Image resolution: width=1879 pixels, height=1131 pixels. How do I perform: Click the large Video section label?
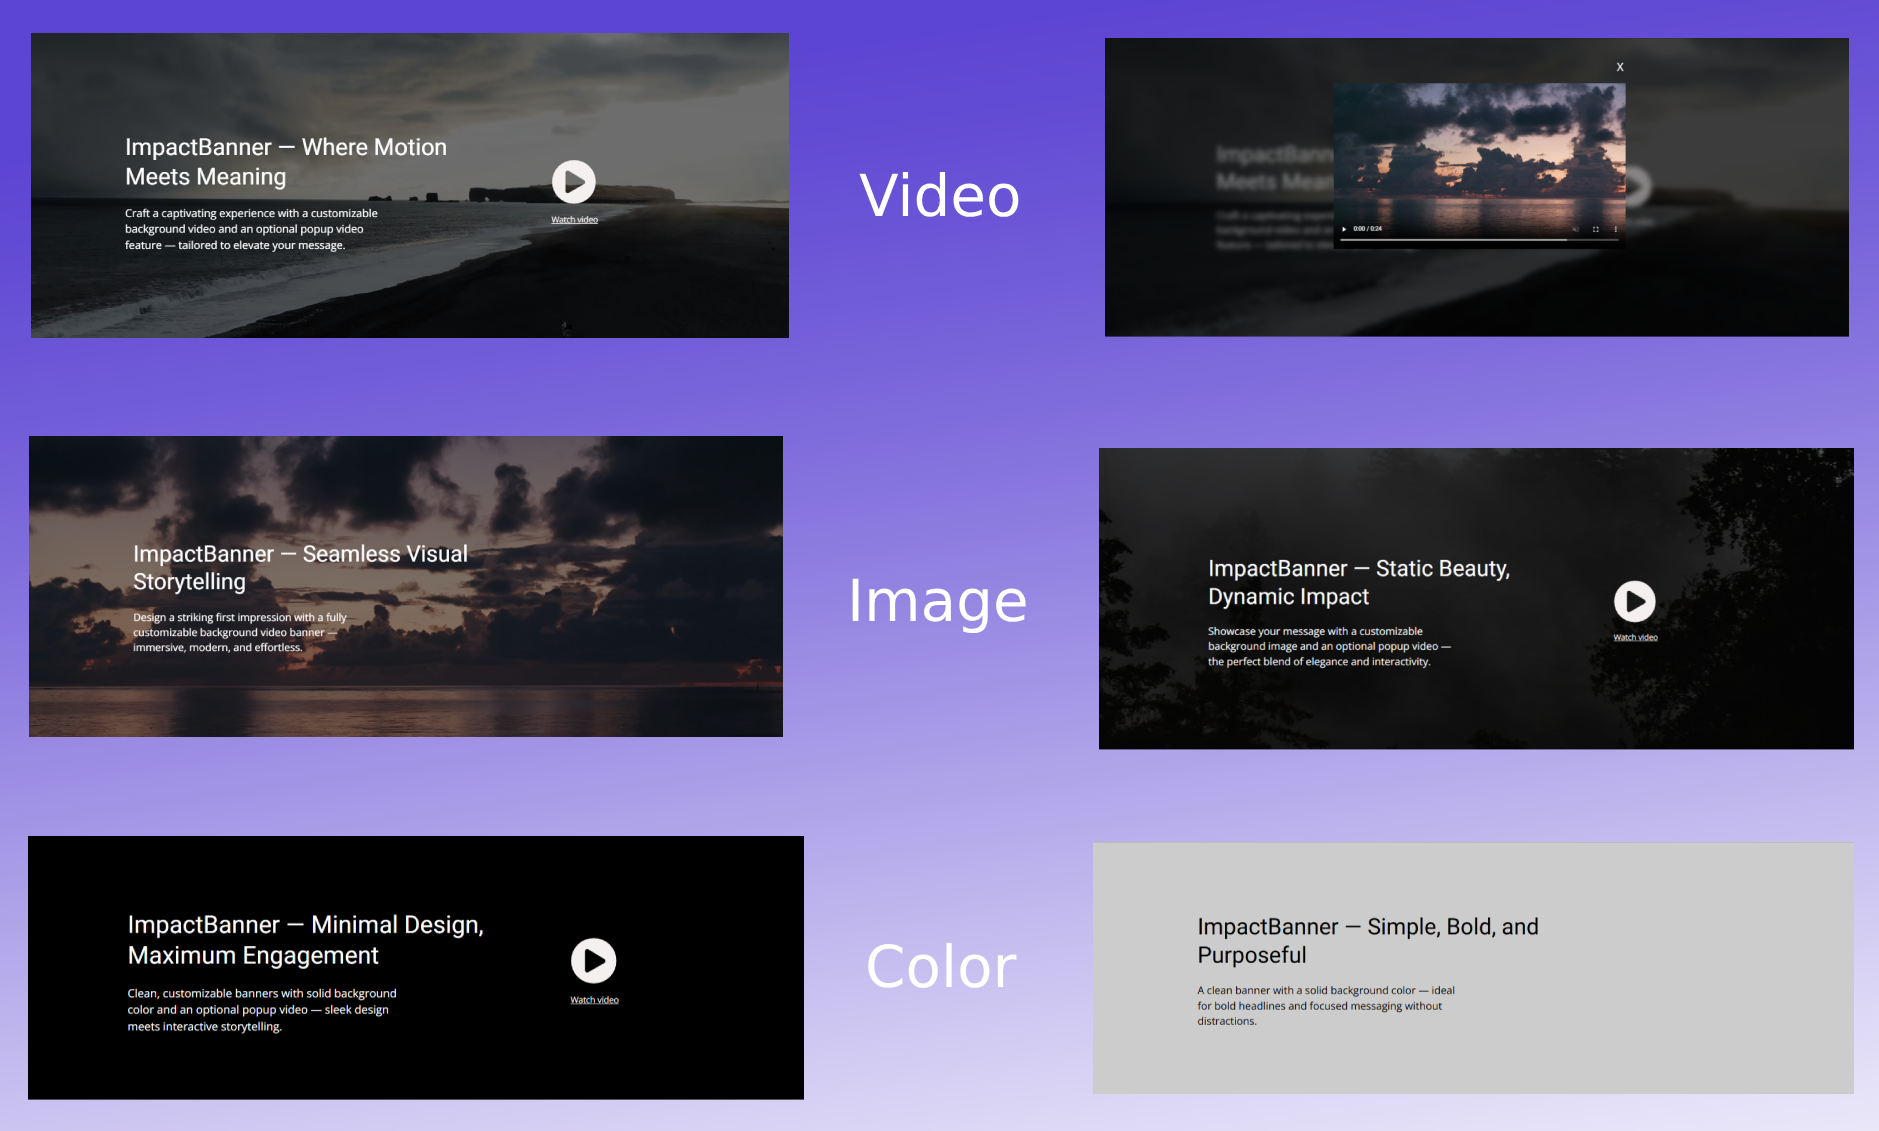tap(939, 195)
